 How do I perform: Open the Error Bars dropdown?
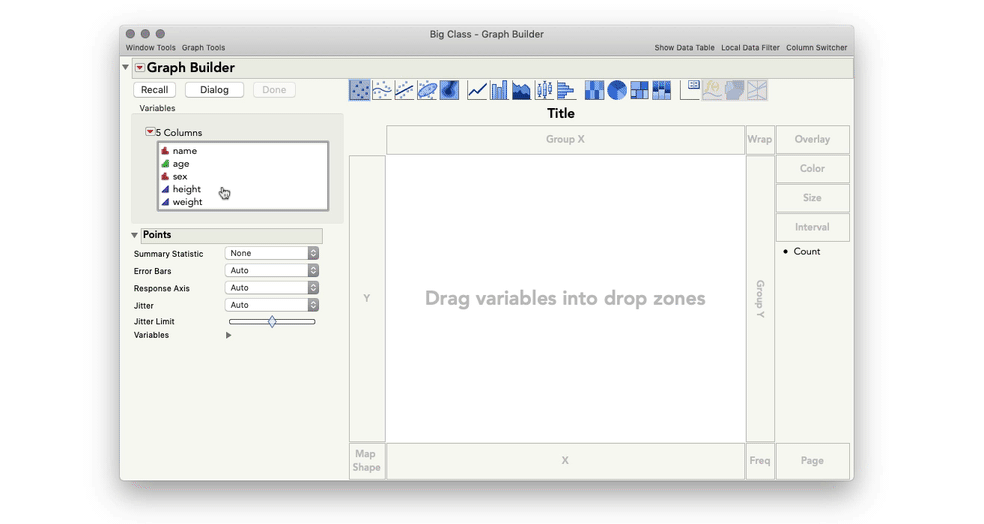point(271,270)
